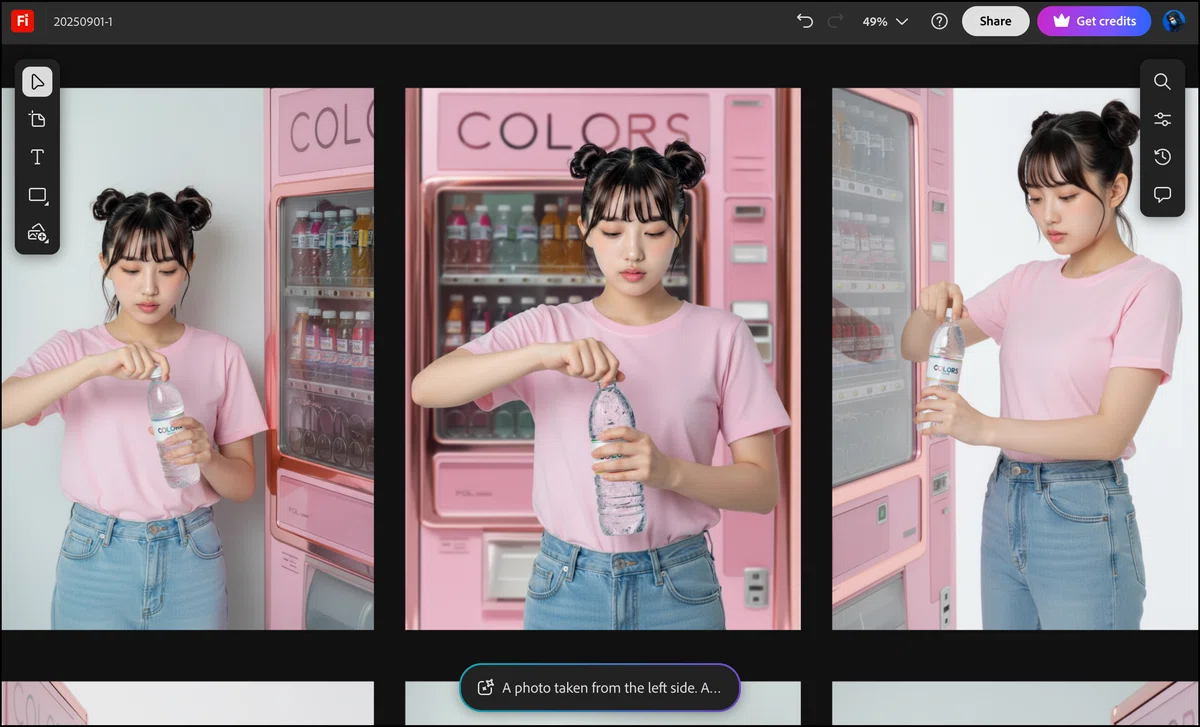Open the adjustments sliders panel icon
The image size is (1200, 727).
pyautogui.click(x=1162, y=119)
